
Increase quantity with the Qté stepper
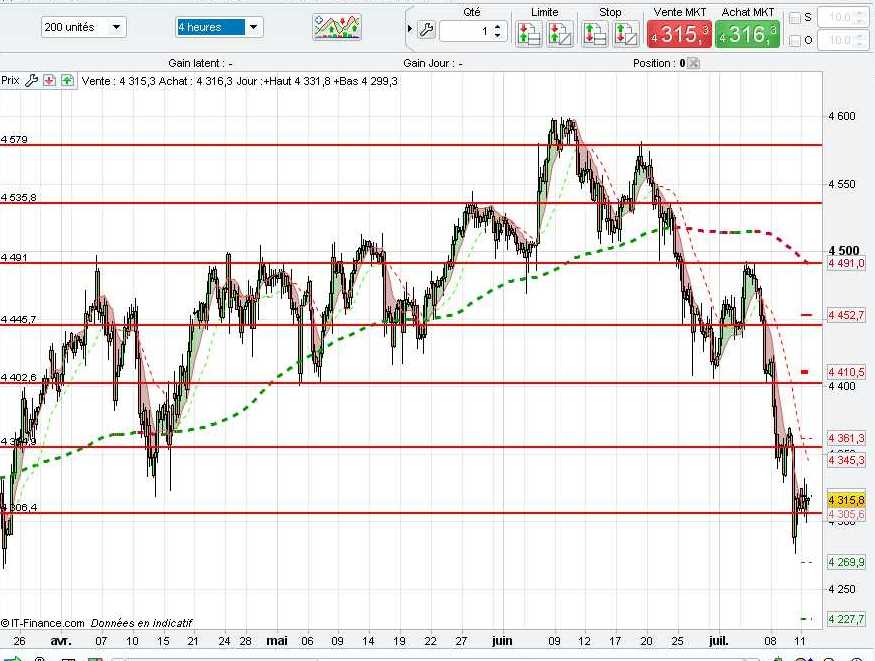[498, 26]
